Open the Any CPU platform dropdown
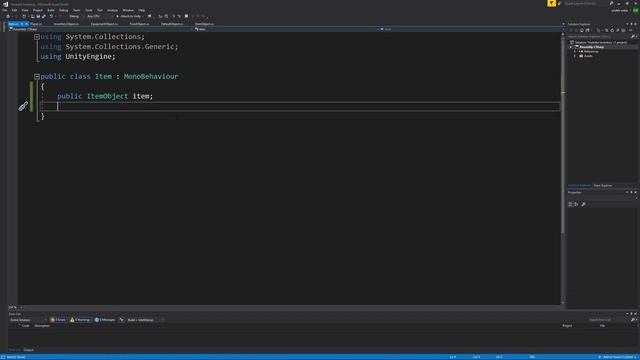The image size is (640, 360). pos(98,16)
